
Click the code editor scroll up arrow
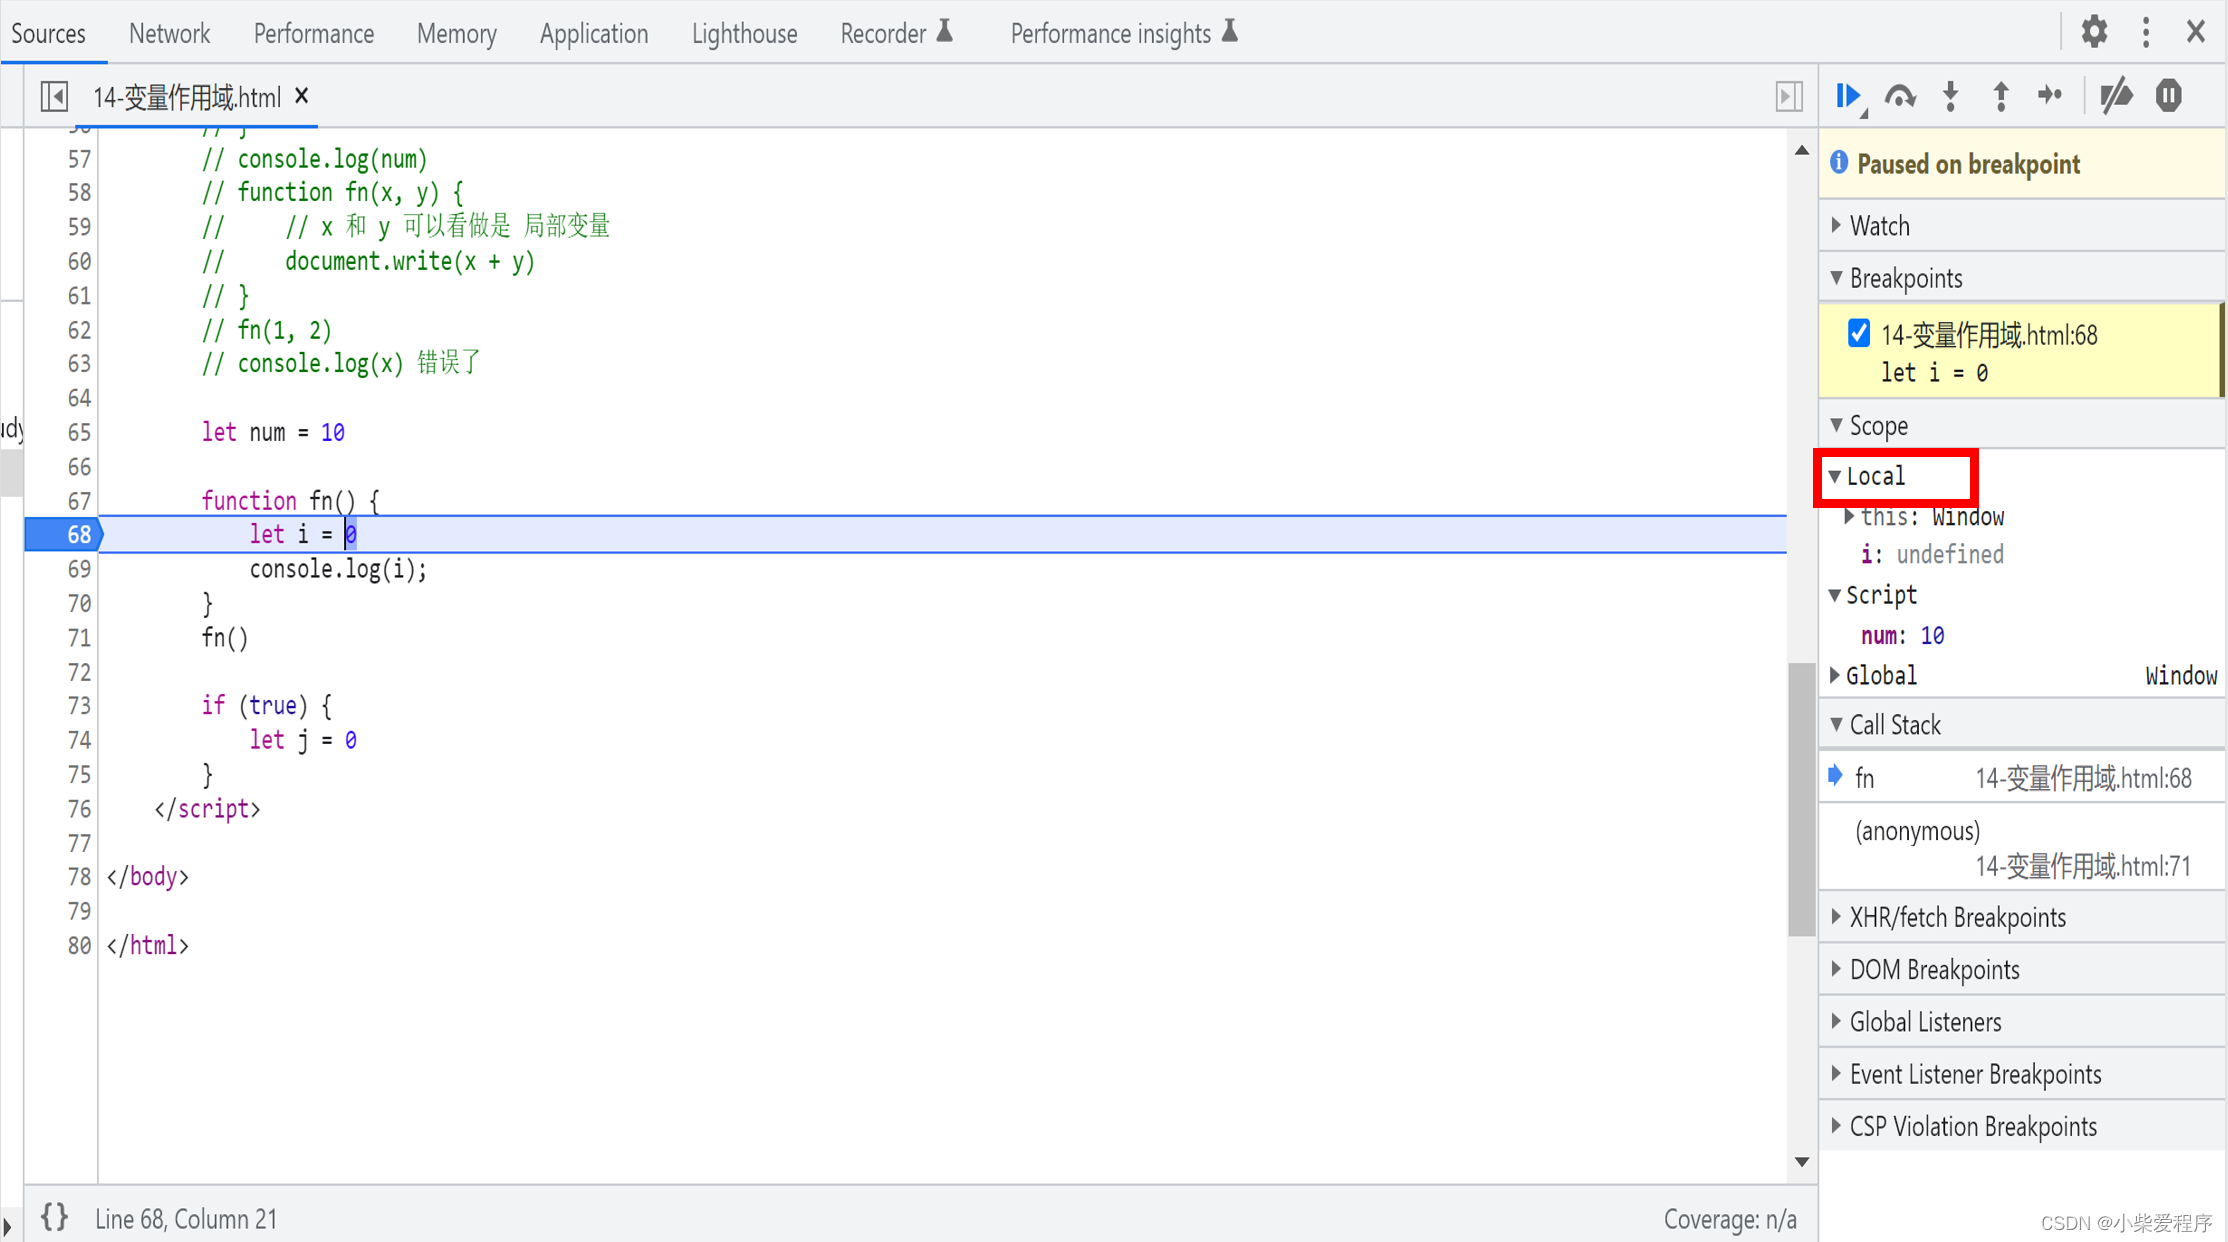coord(1802,150)
